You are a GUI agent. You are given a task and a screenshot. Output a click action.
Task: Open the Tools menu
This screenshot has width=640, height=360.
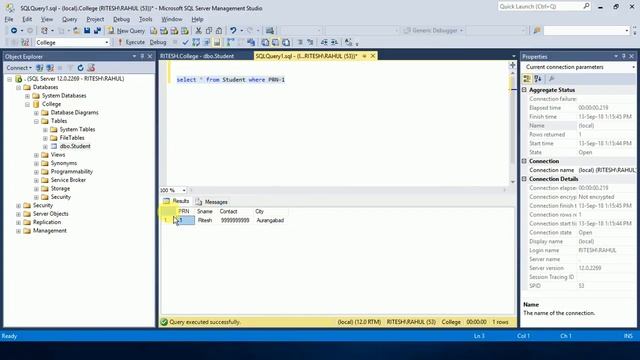[145, 19]
